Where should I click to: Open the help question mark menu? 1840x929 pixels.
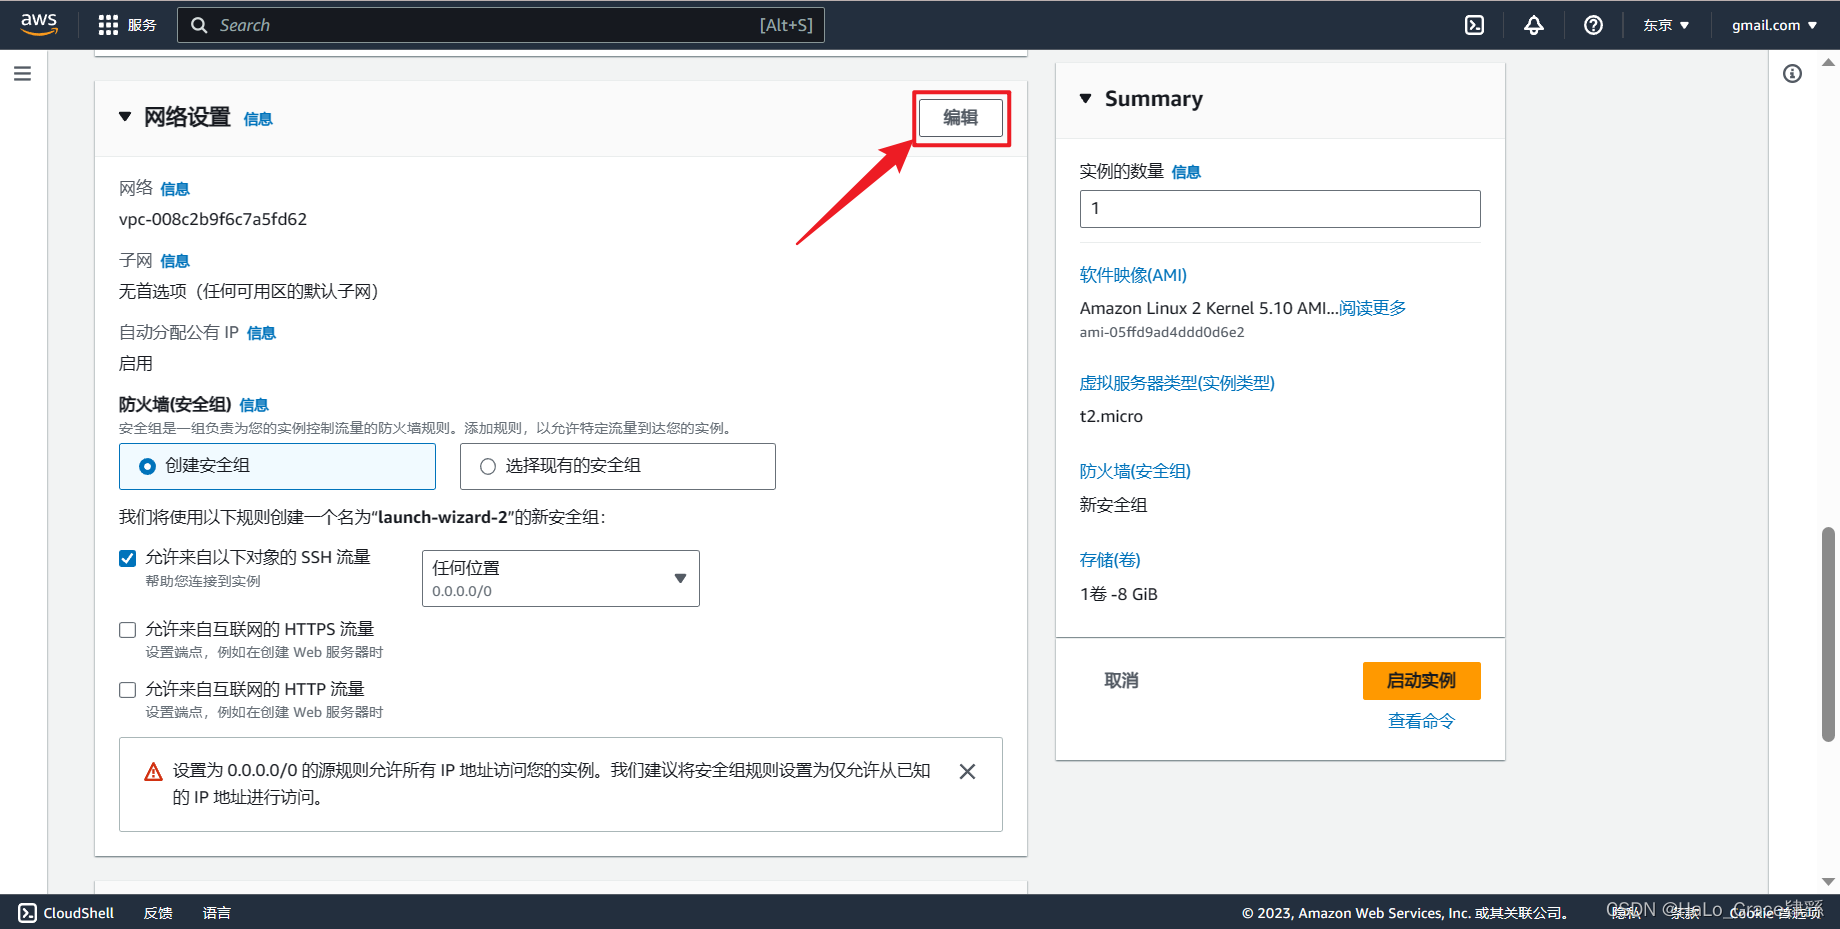(1594, 25)
